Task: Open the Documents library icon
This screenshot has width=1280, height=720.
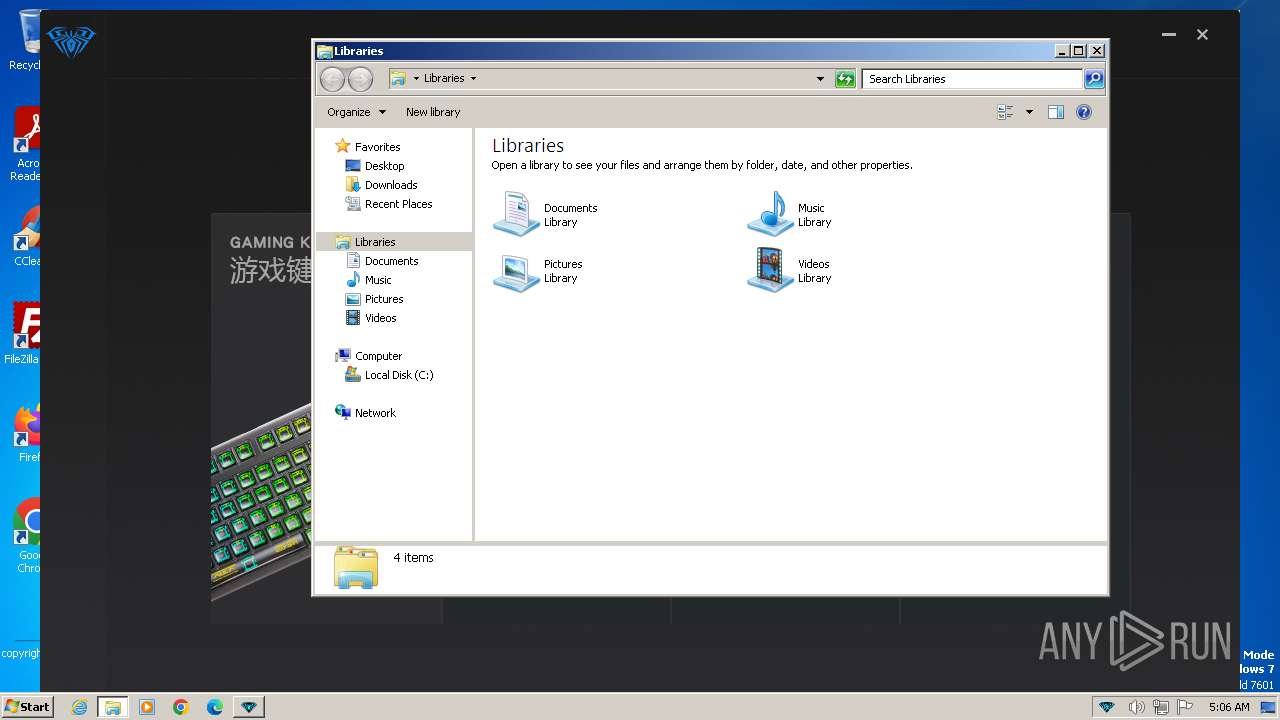Action: (x=517, y=214)
